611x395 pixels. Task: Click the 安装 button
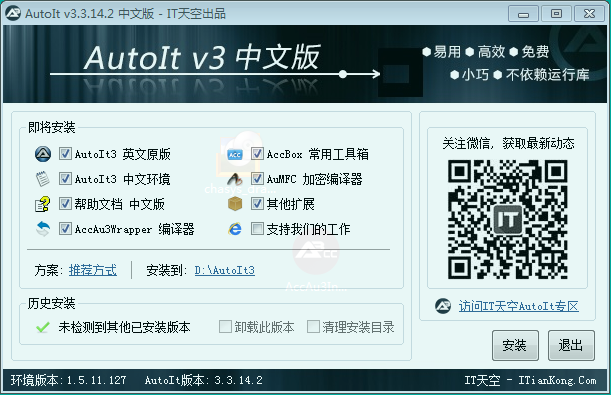[x=515, y=345]
